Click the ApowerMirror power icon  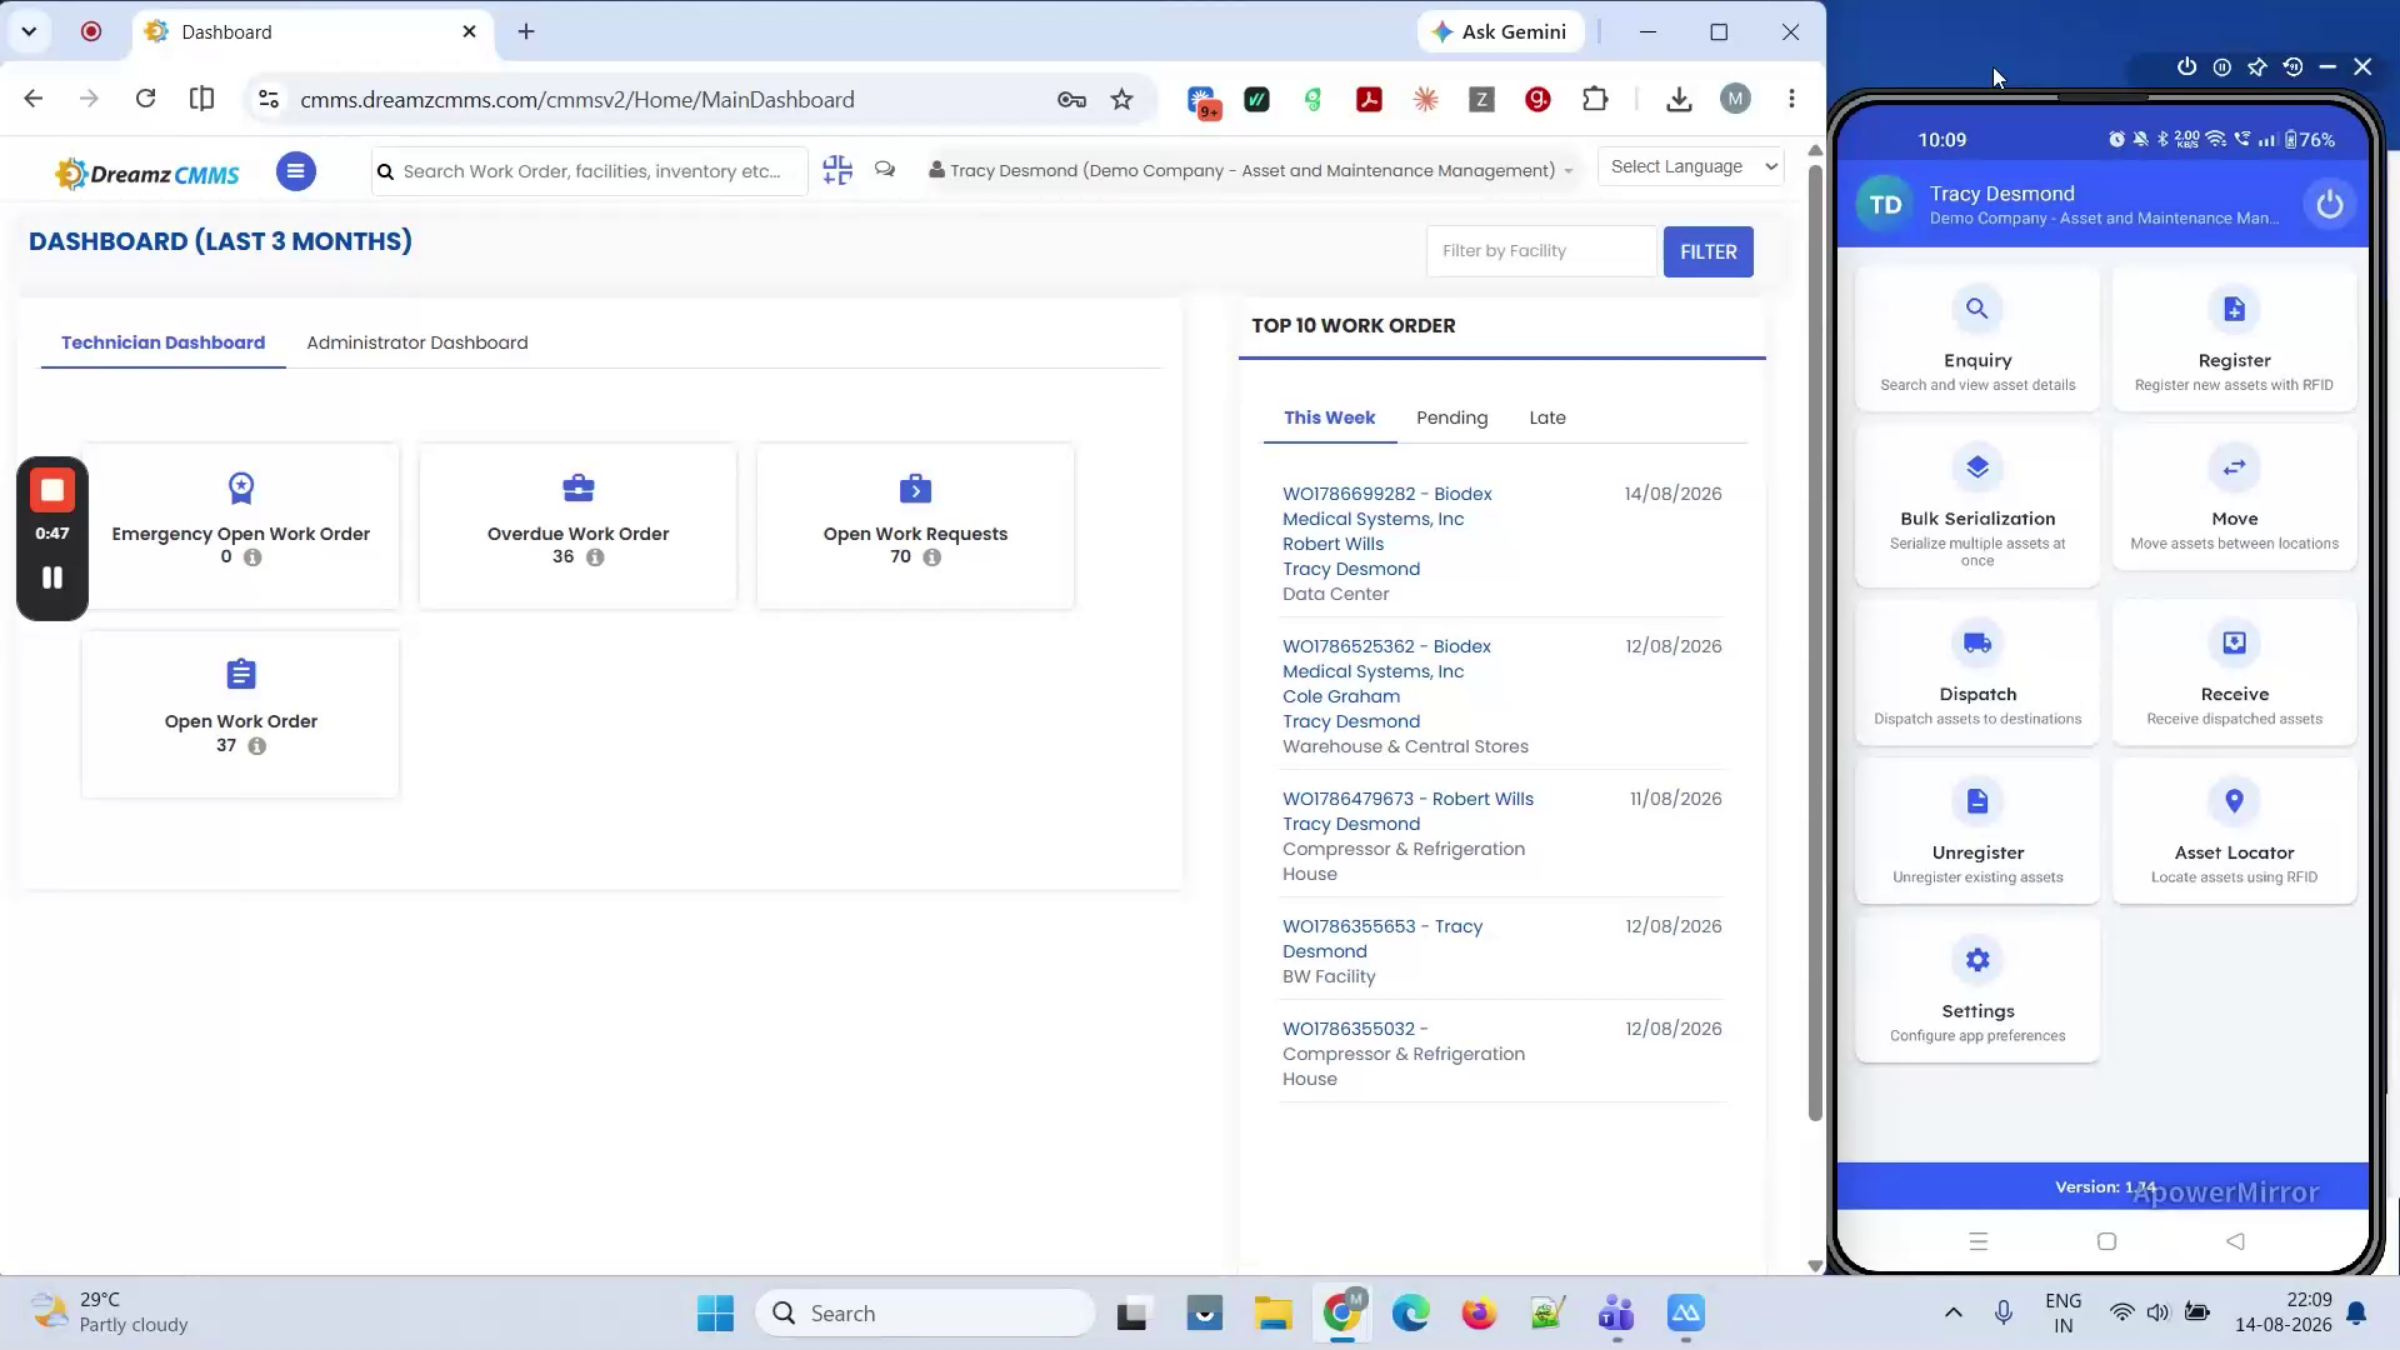(x=2187, y=66)
